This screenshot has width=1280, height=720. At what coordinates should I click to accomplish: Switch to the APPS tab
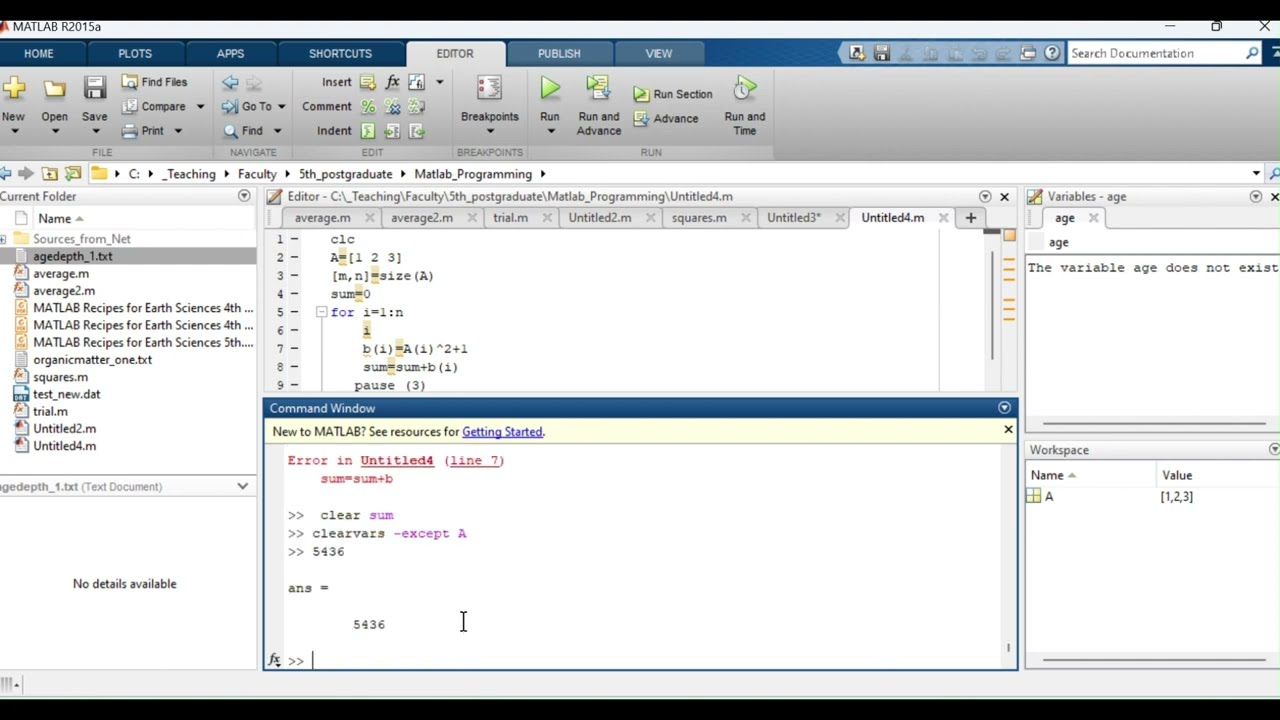point(230,54)
